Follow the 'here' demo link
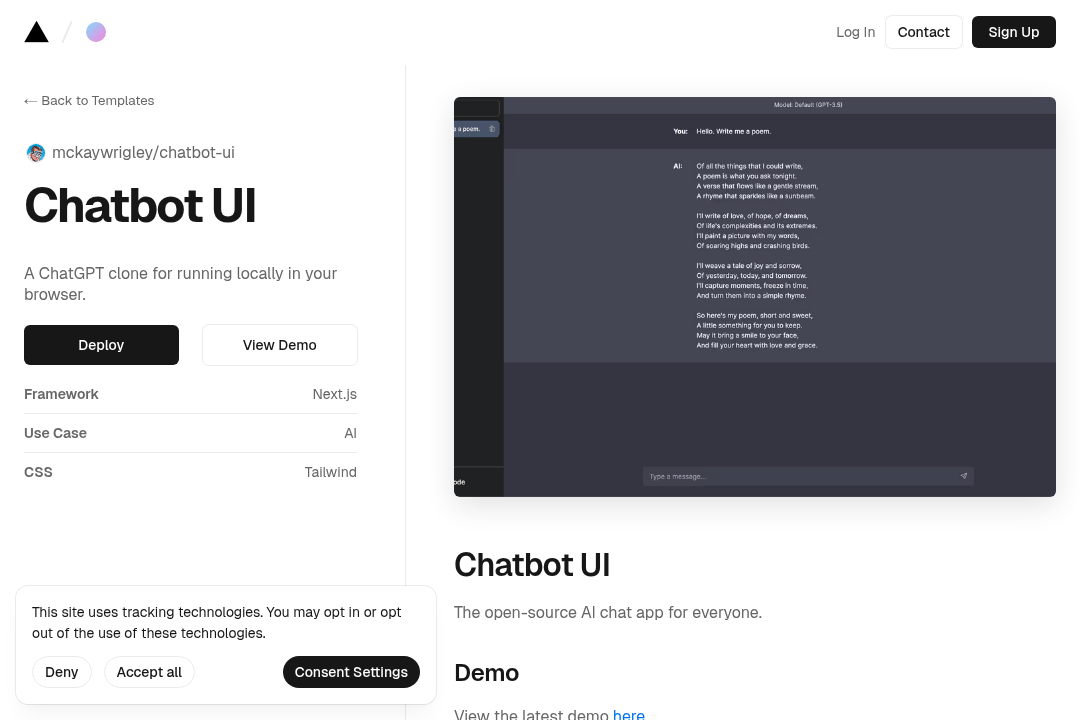 (629, 714)
